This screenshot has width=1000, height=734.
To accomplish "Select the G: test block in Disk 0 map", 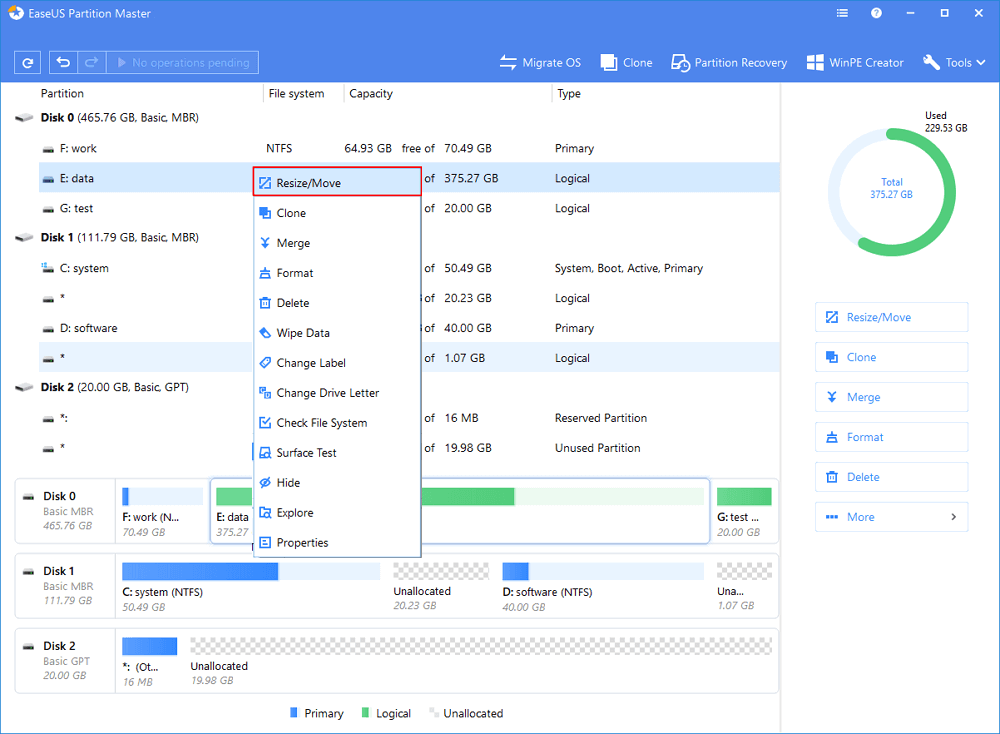I will tap(744, 512).
